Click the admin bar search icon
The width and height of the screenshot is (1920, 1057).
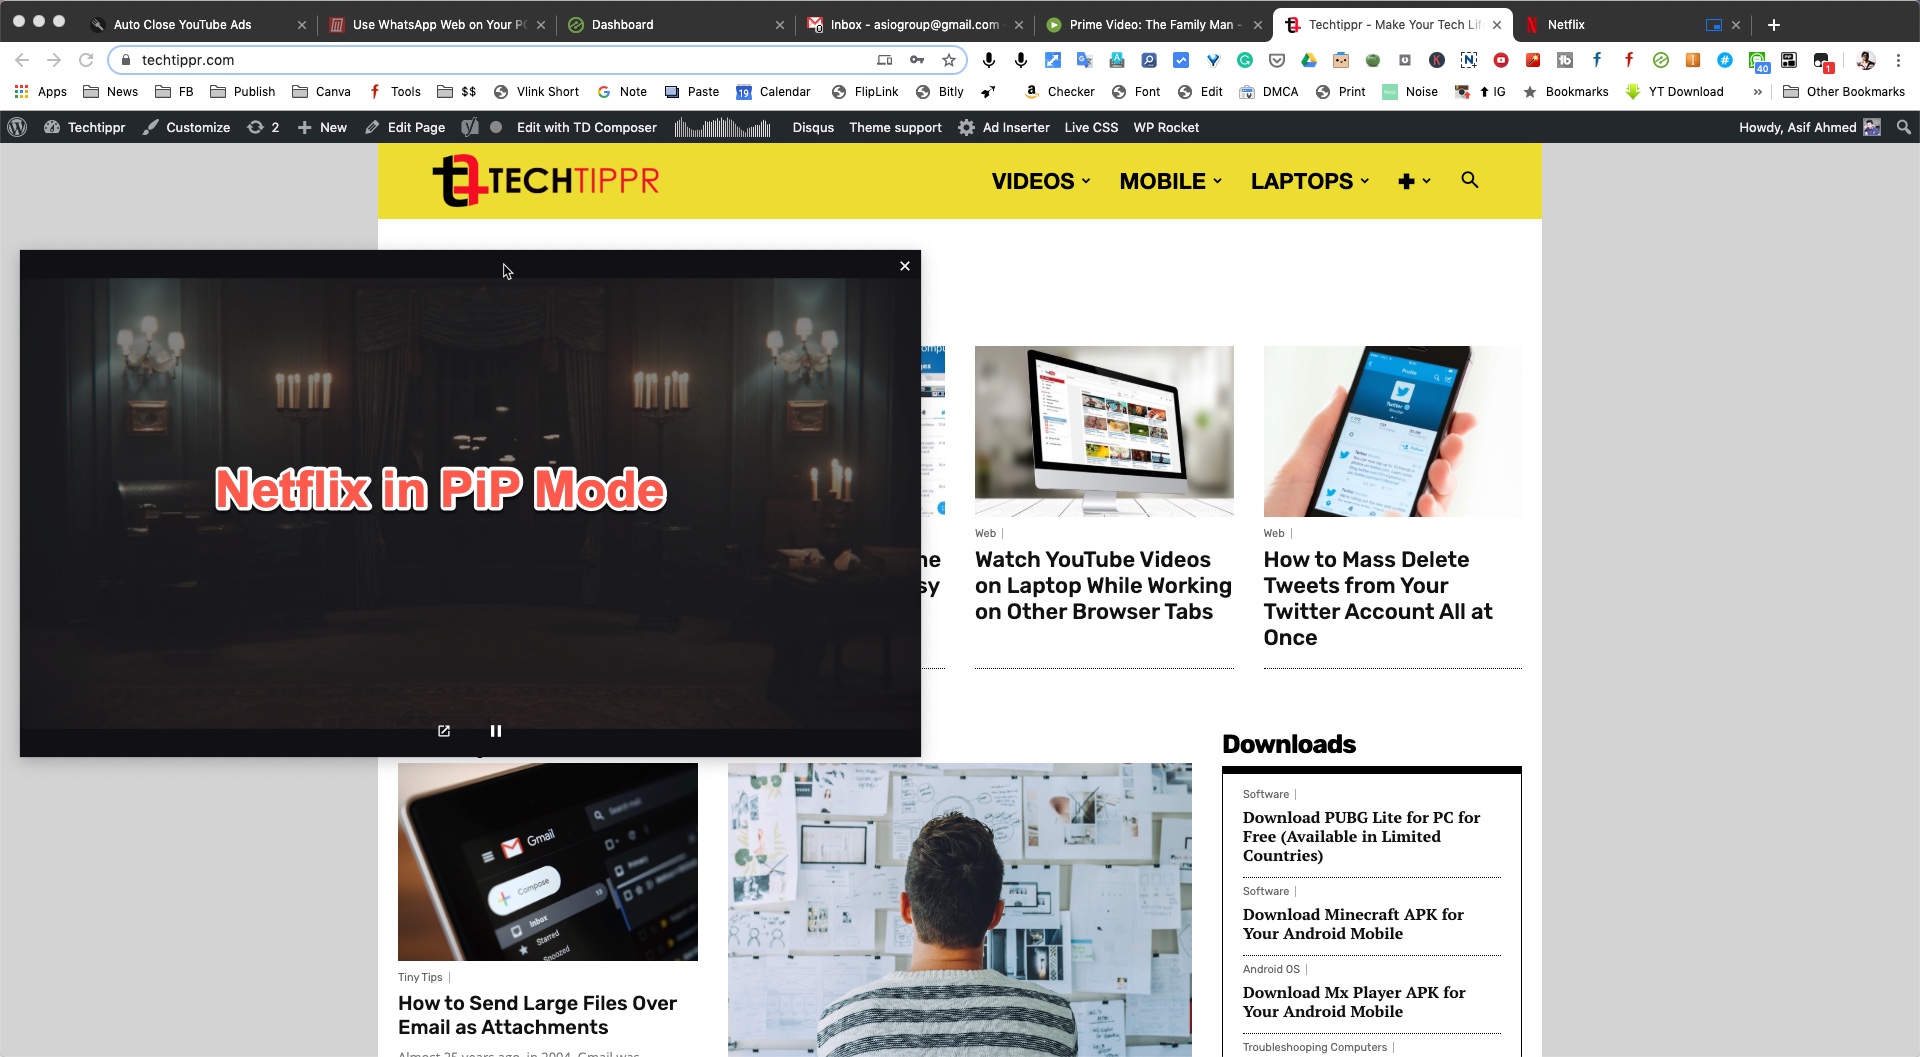(1904, 127)
